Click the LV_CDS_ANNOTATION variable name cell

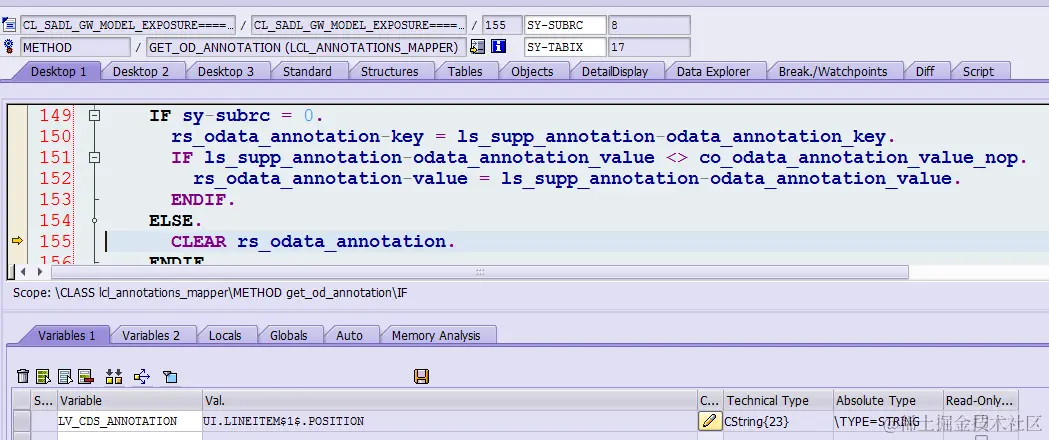(x=130, y=421)
